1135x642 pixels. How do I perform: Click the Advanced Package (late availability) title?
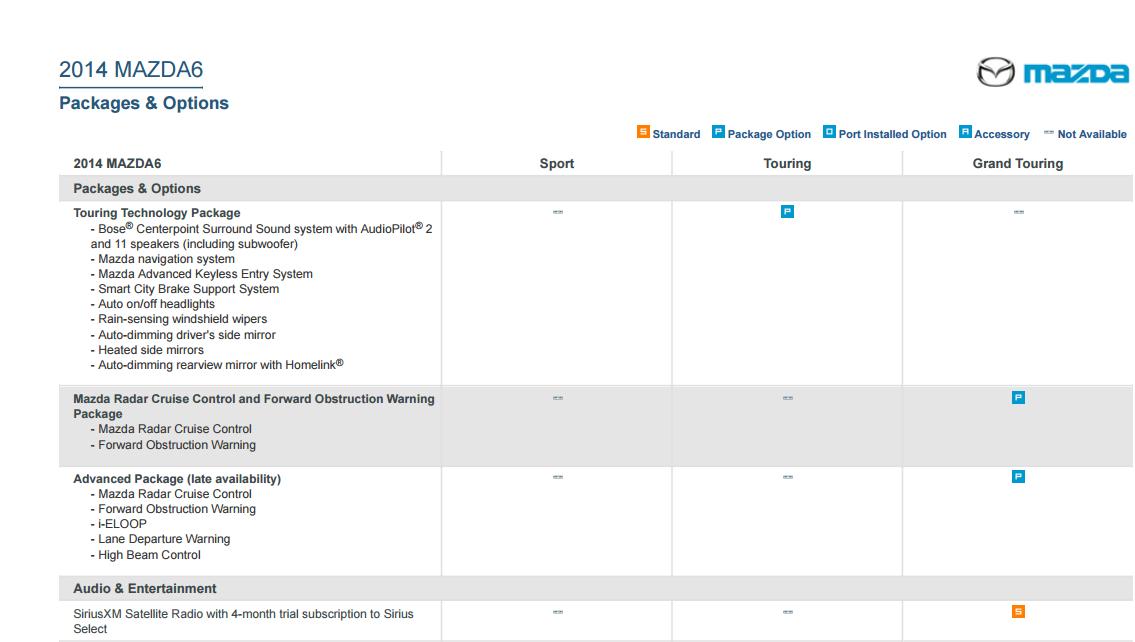[177, 479]
